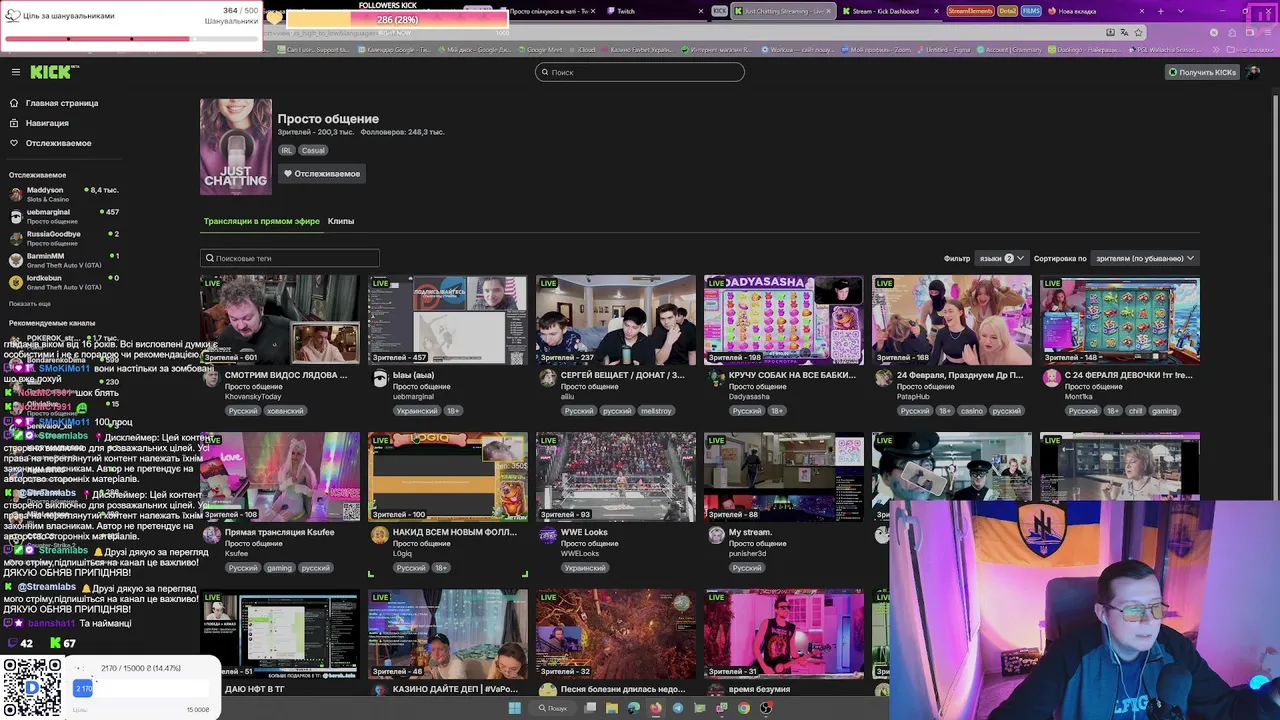Viewport: 1280px width, 720px height.
Task: Switch to the Нова вкладка tab
Action: pyautogui.click(x=1095, y=11)
